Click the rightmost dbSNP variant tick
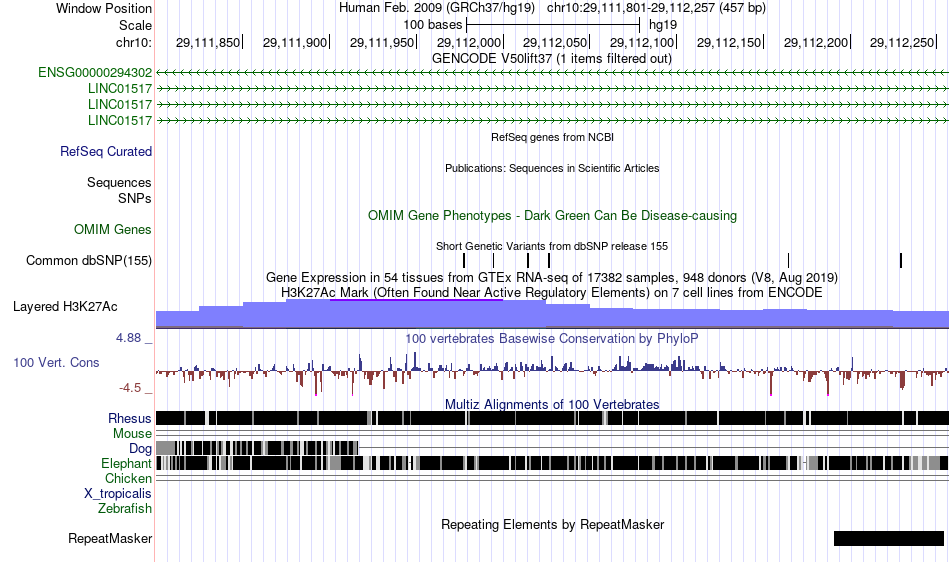The height and width of the screenshot is (562, 950). coord(901,260)
